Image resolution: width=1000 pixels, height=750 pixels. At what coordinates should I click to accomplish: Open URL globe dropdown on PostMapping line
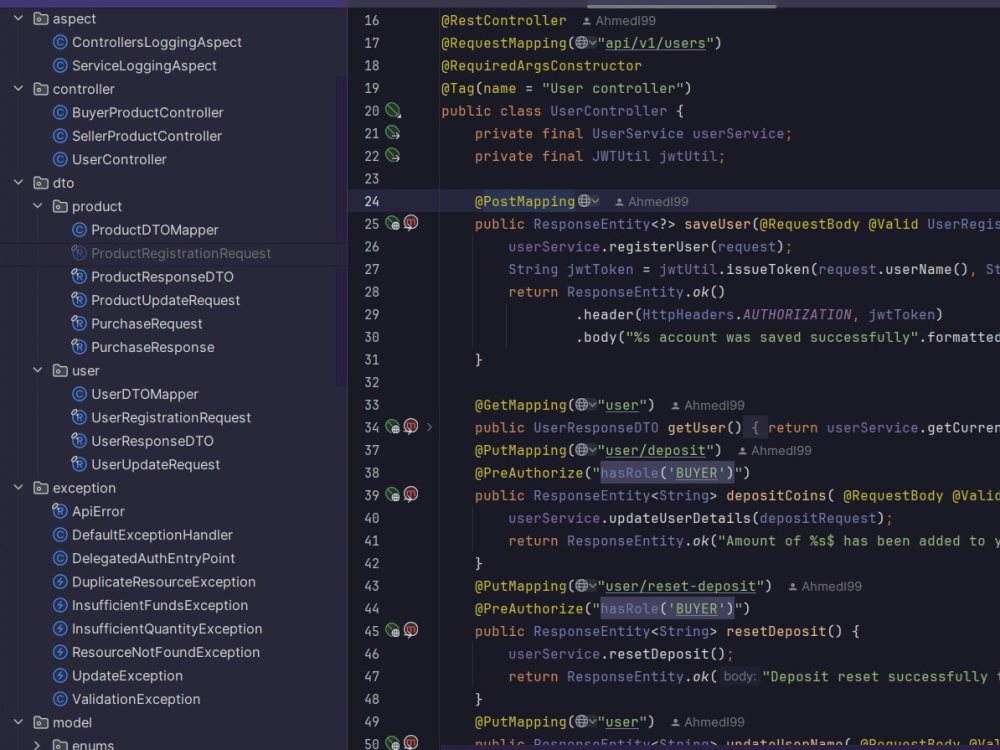[589, 201]
